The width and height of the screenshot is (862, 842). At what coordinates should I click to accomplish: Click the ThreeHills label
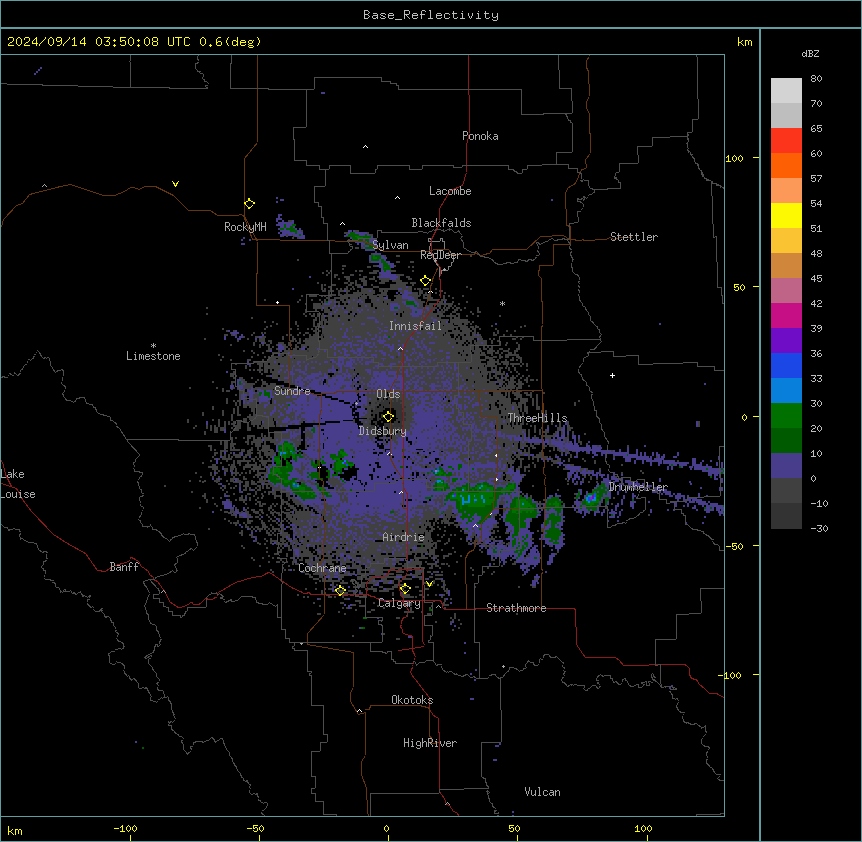(x=537, y=418)
